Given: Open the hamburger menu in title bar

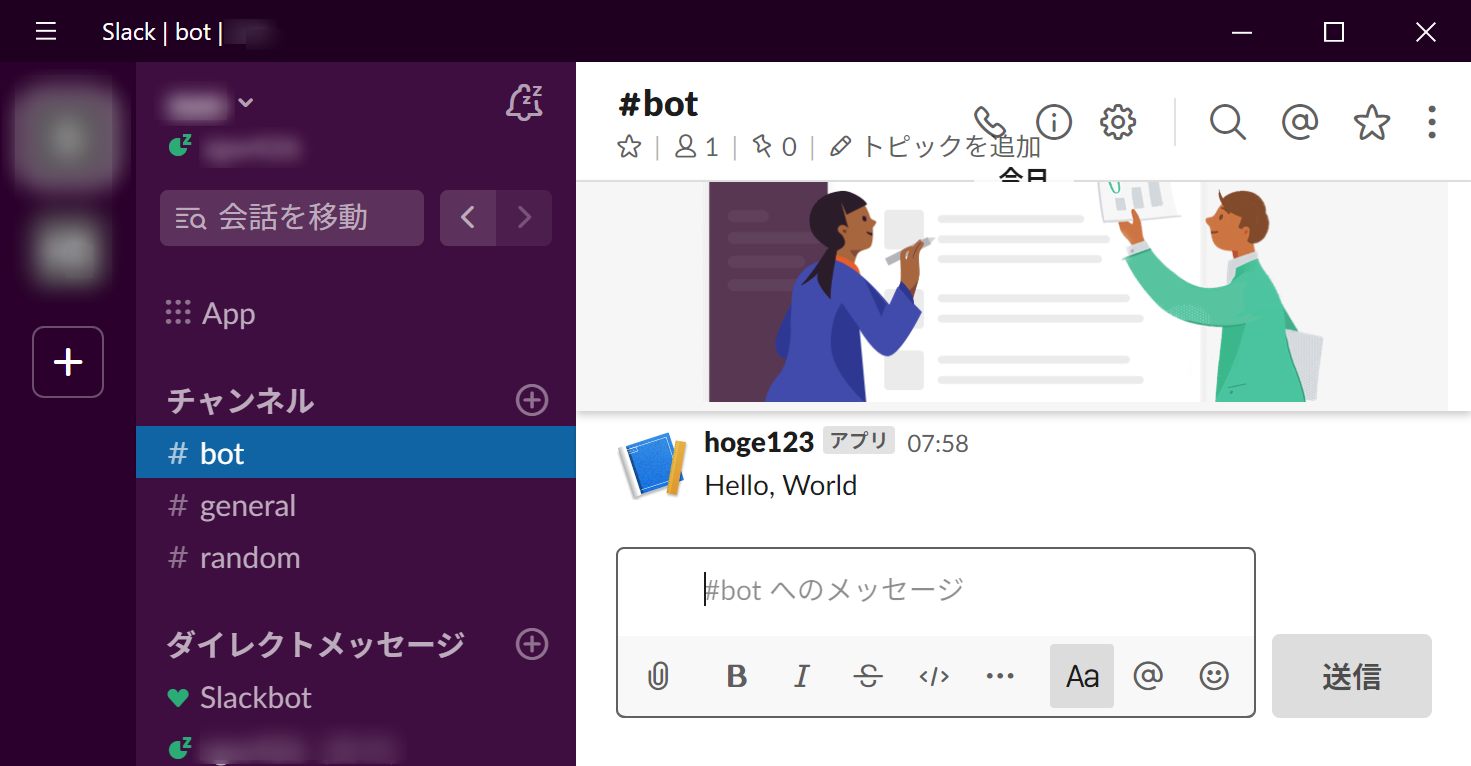Looking at the screenshot, I should click(x=46, y=32).
